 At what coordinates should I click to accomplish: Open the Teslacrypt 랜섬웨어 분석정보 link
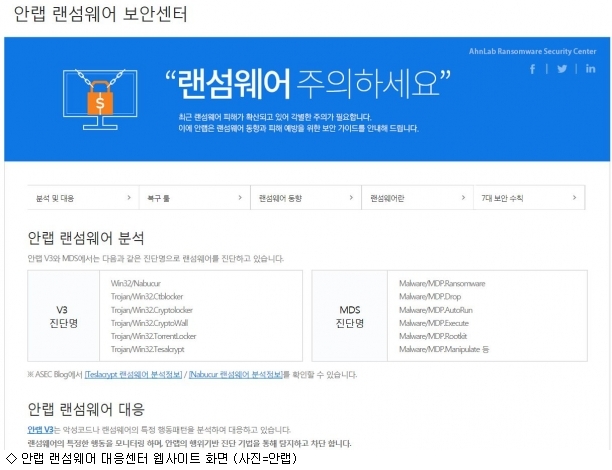[133, 375]
